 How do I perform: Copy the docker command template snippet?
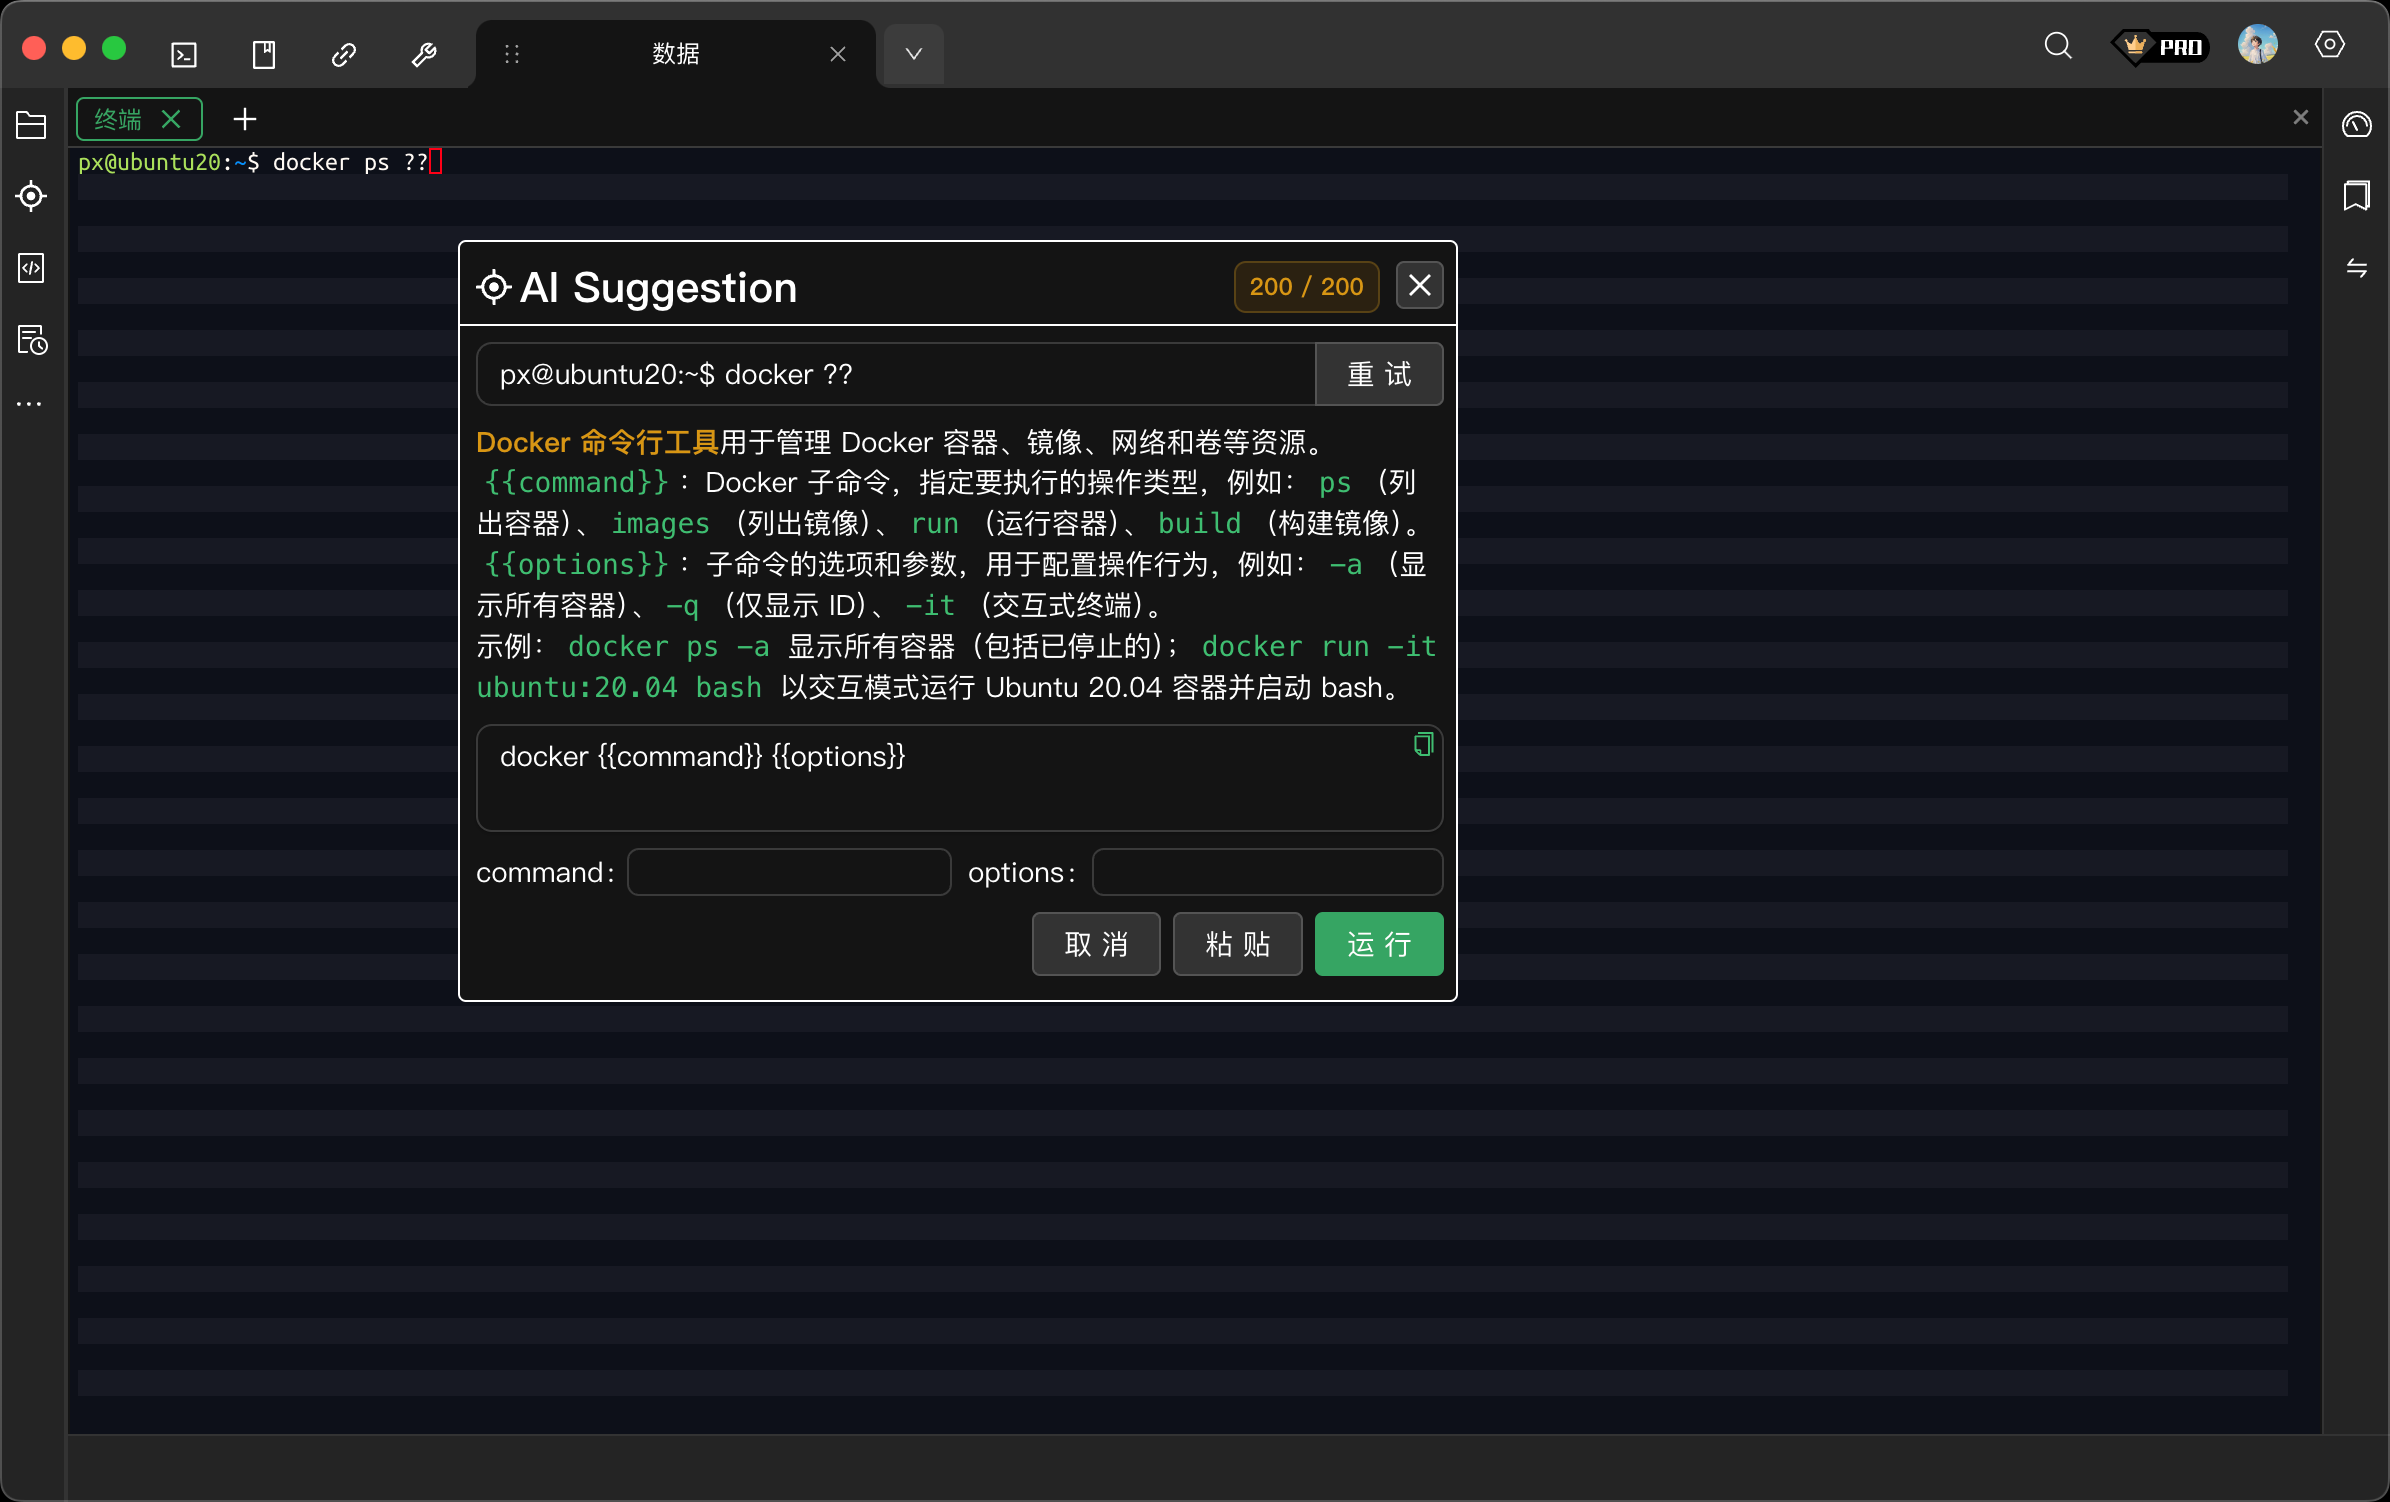(x=1422, y=743)
